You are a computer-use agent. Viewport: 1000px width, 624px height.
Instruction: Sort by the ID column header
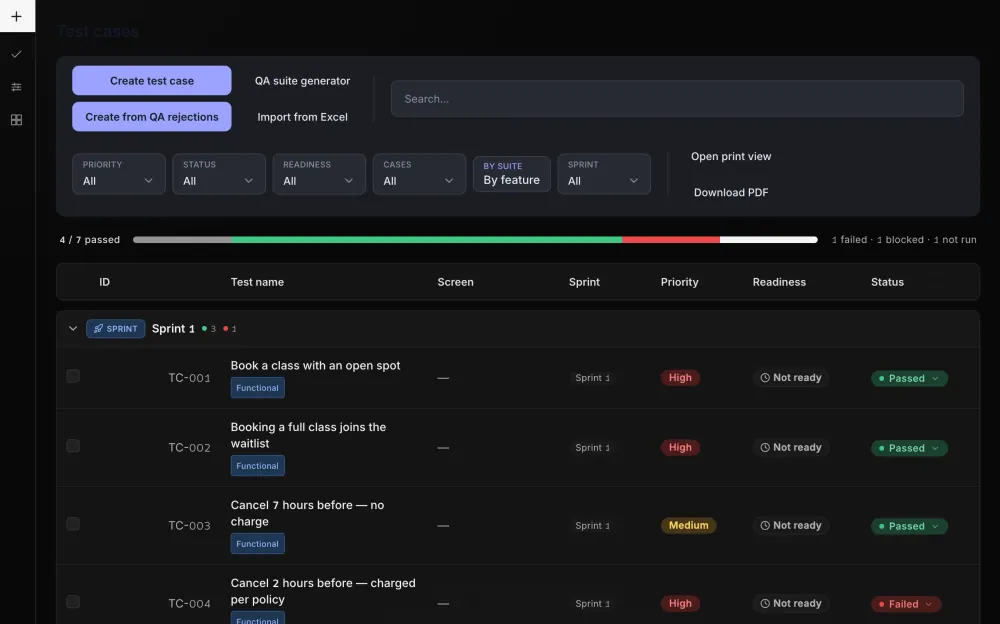click(x=105, y=282)
